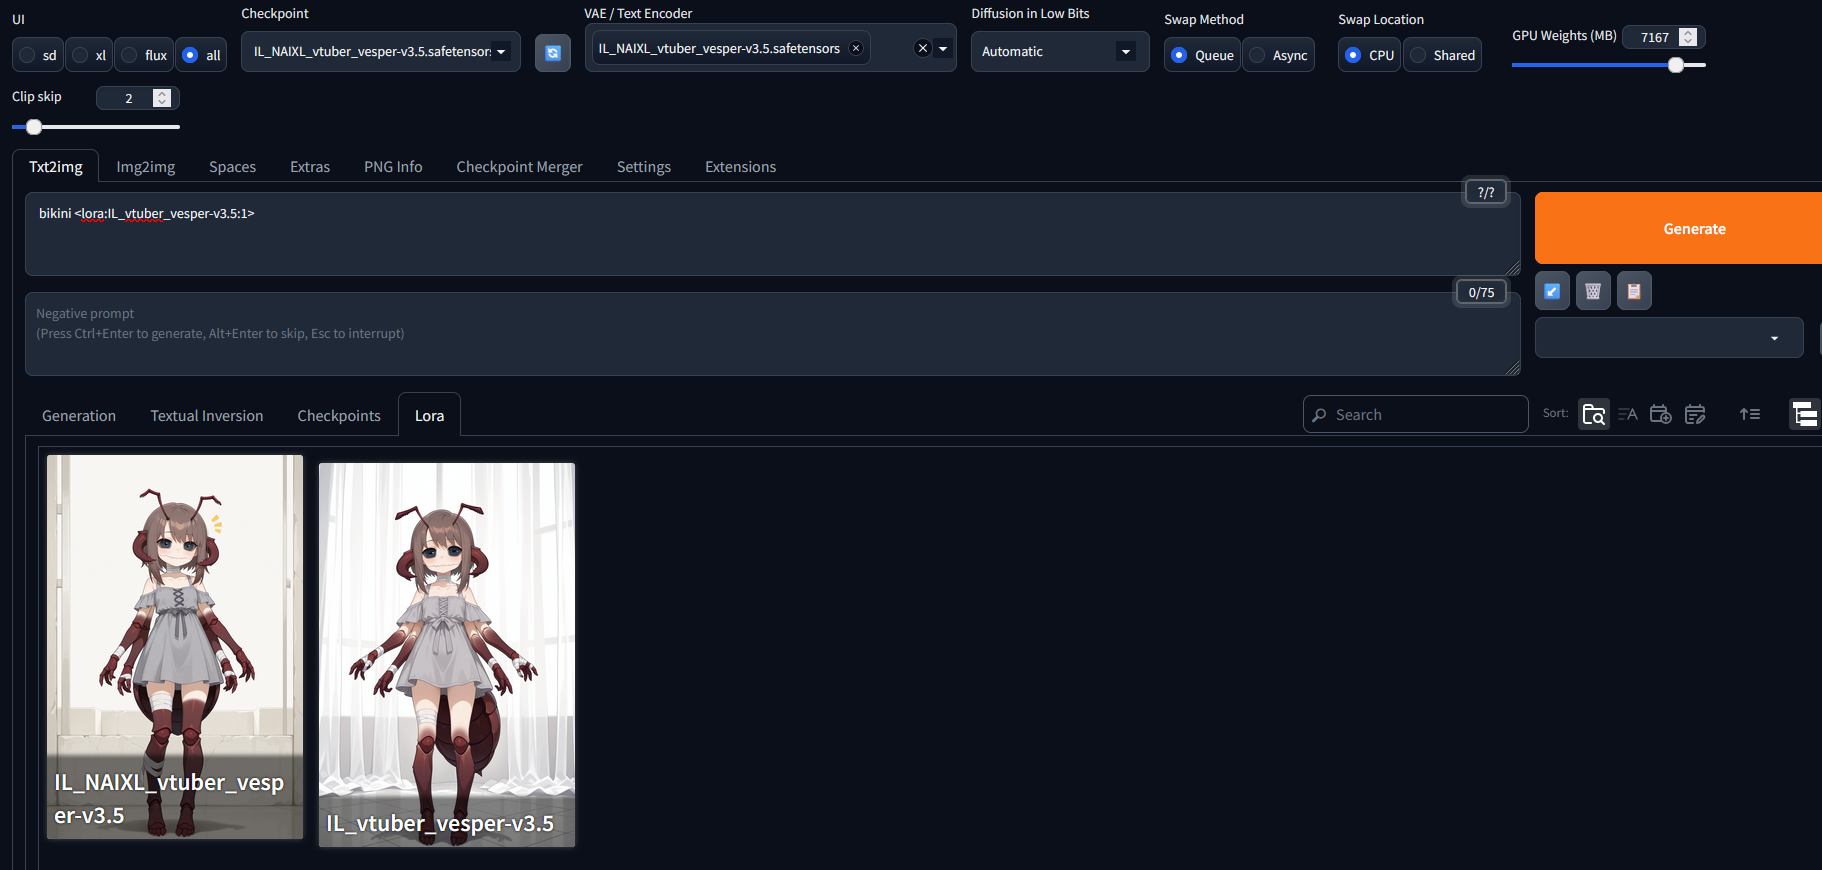Viewport: 1822px width, 870px height.
Task: Select the sd UI preset
Action: tap(38, 55)
